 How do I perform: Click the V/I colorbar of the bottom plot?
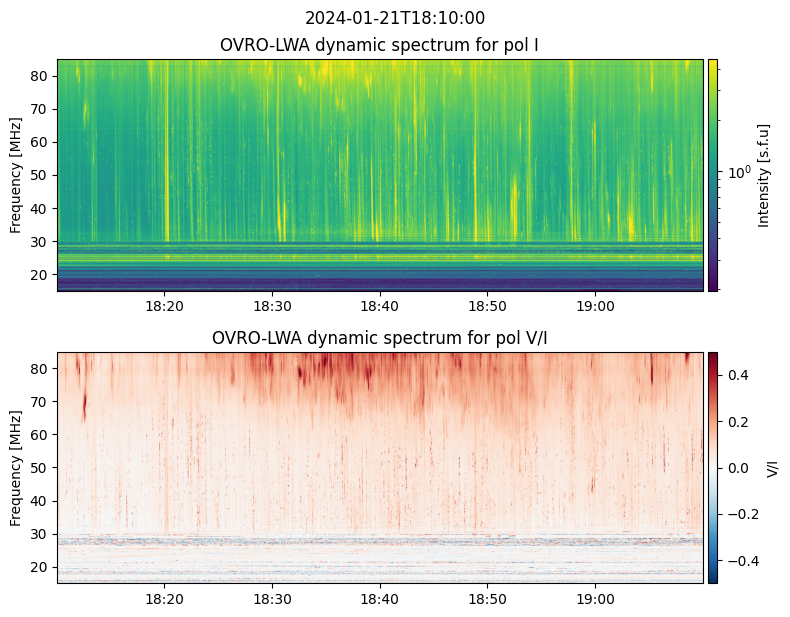click(x=713, y=467)
